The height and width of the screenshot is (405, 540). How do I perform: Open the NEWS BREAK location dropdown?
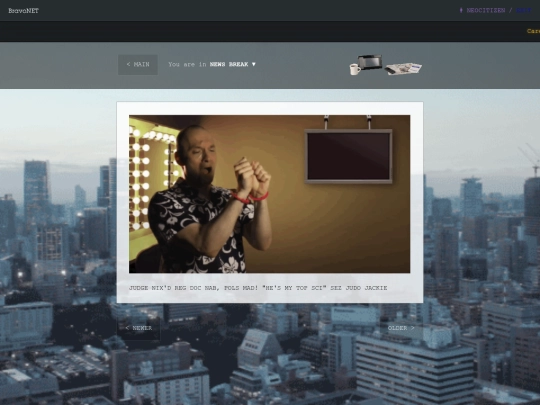233,64
